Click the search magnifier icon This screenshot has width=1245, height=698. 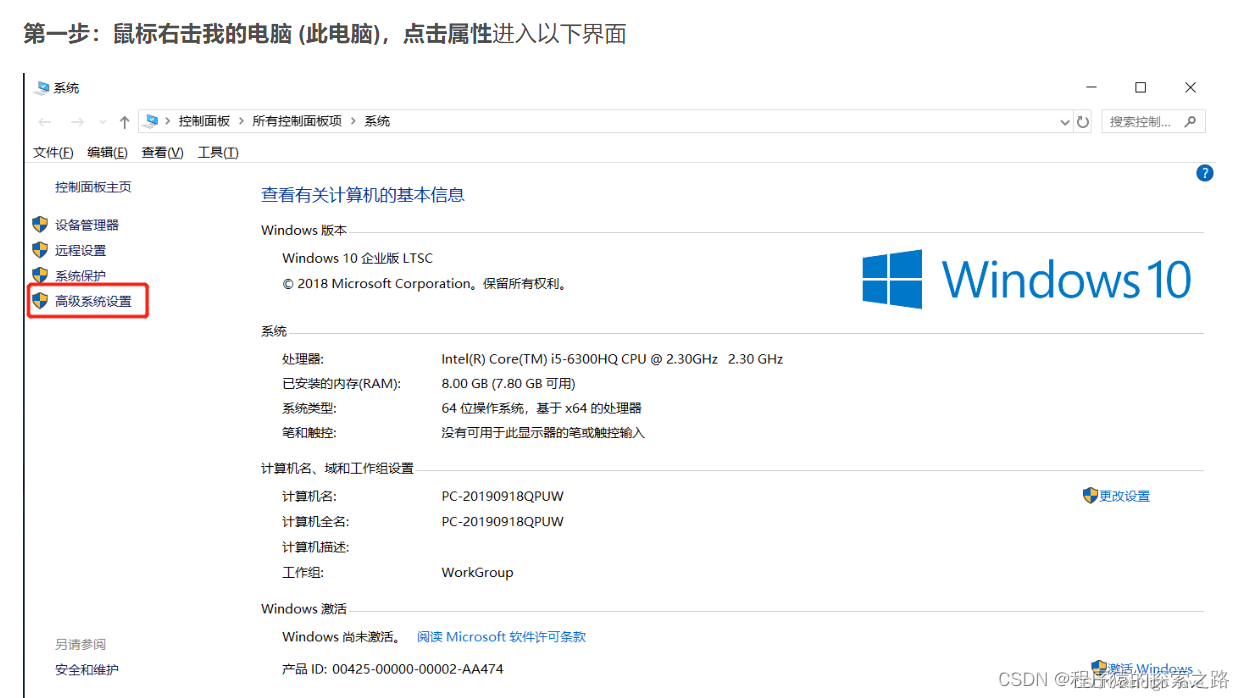click(x=1190, y=122)
